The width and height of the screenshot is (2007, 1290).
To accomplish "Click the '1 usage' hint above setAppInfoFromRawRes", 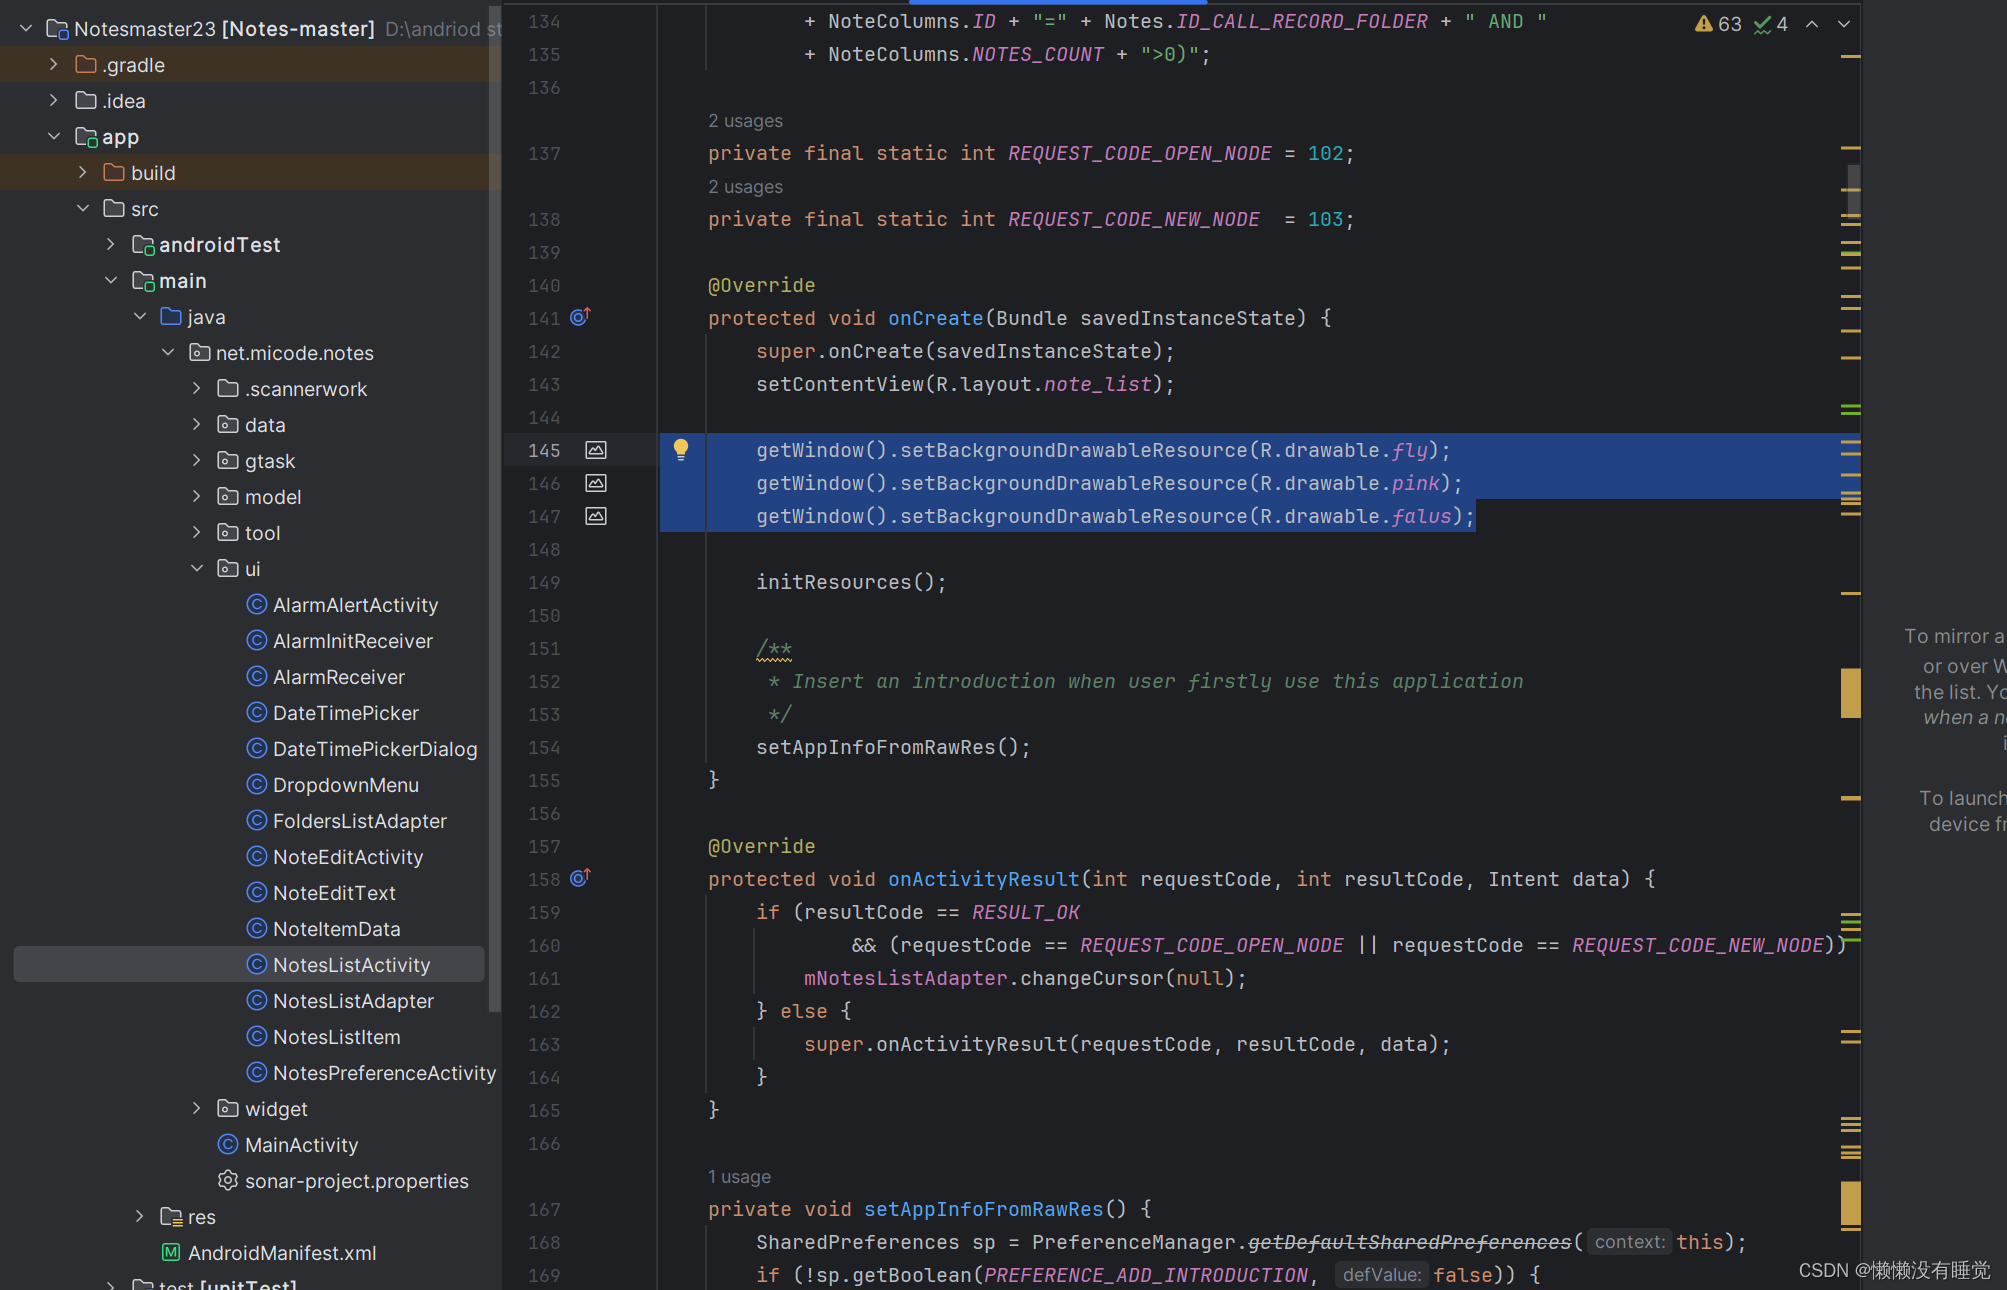I will tap(739, 1177).
